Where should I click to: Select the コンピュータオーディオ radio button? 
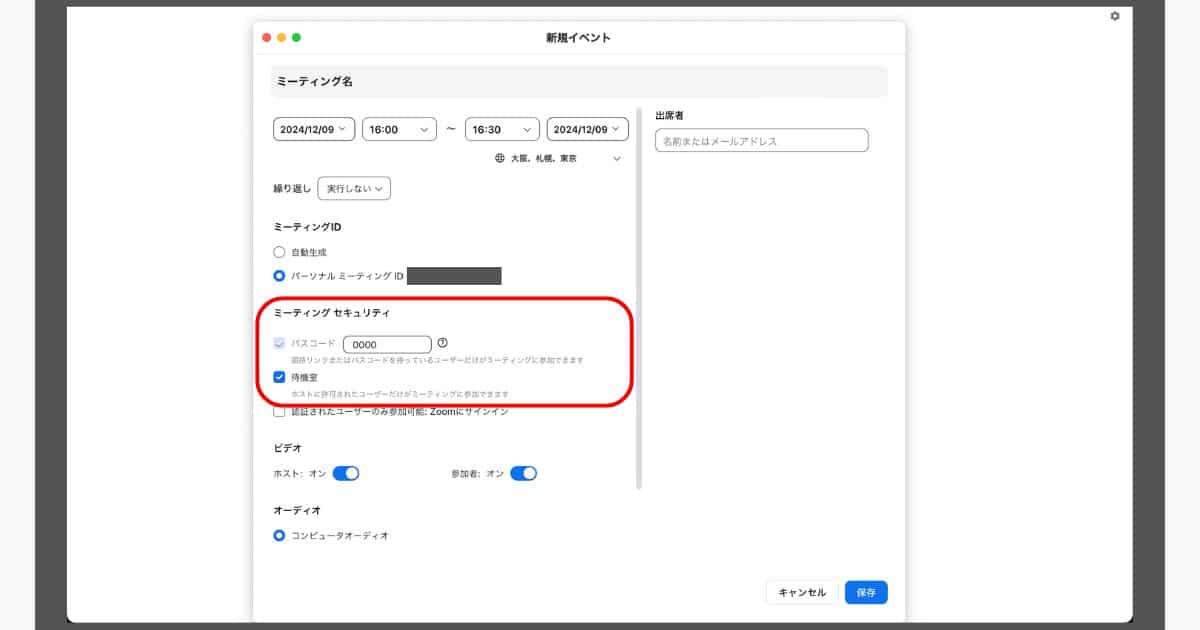[x=280, y=535]
